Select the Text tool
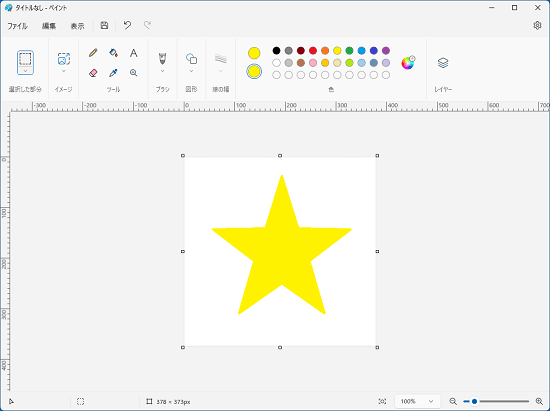The height and width of the screenshot is (411, 550). coord(134,53)
